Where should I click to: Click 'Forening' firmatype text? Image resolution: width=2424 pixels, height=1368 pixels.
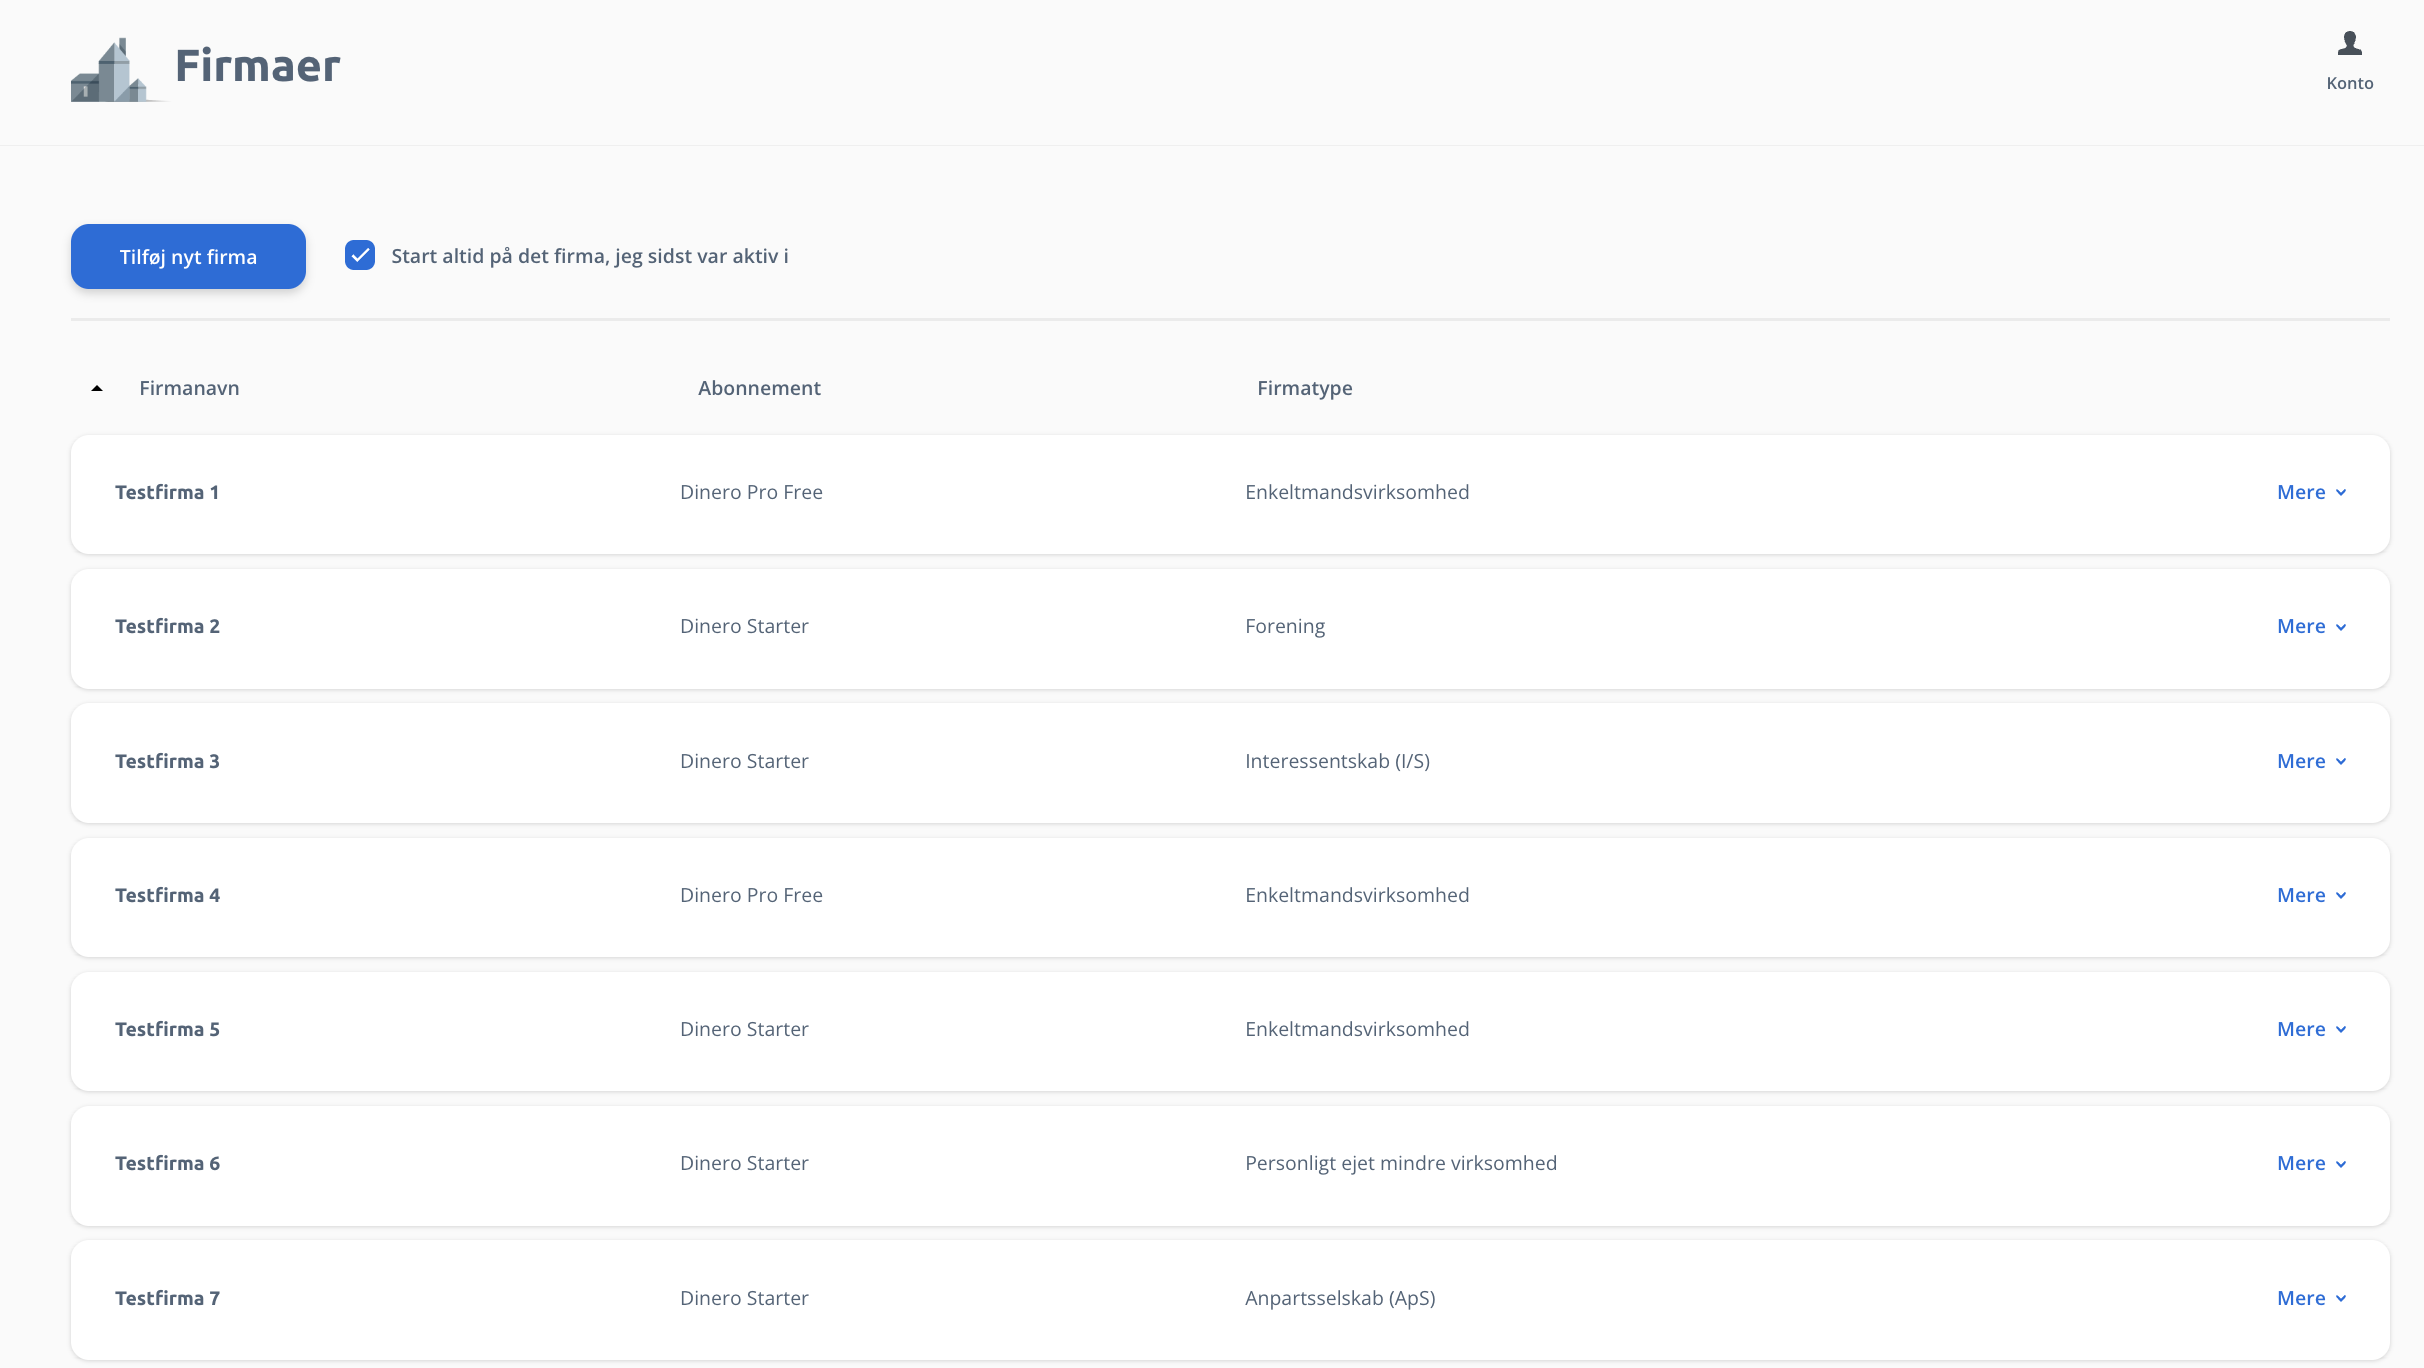1285,627
